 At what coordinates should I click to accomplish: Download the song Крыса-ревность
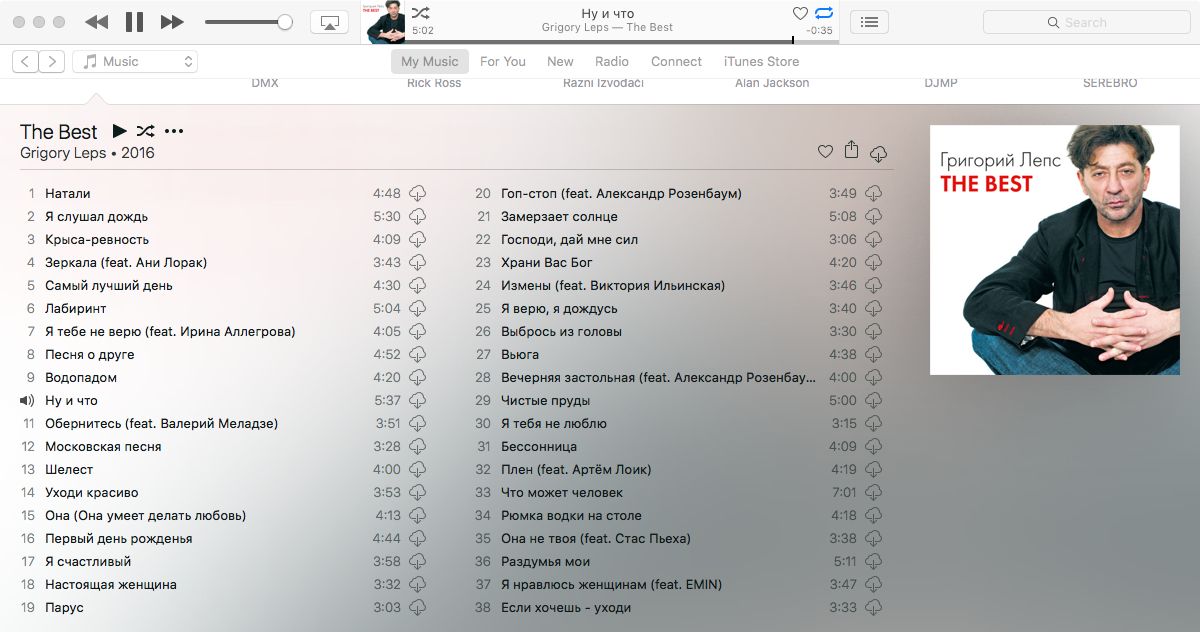tap(418, 240)
